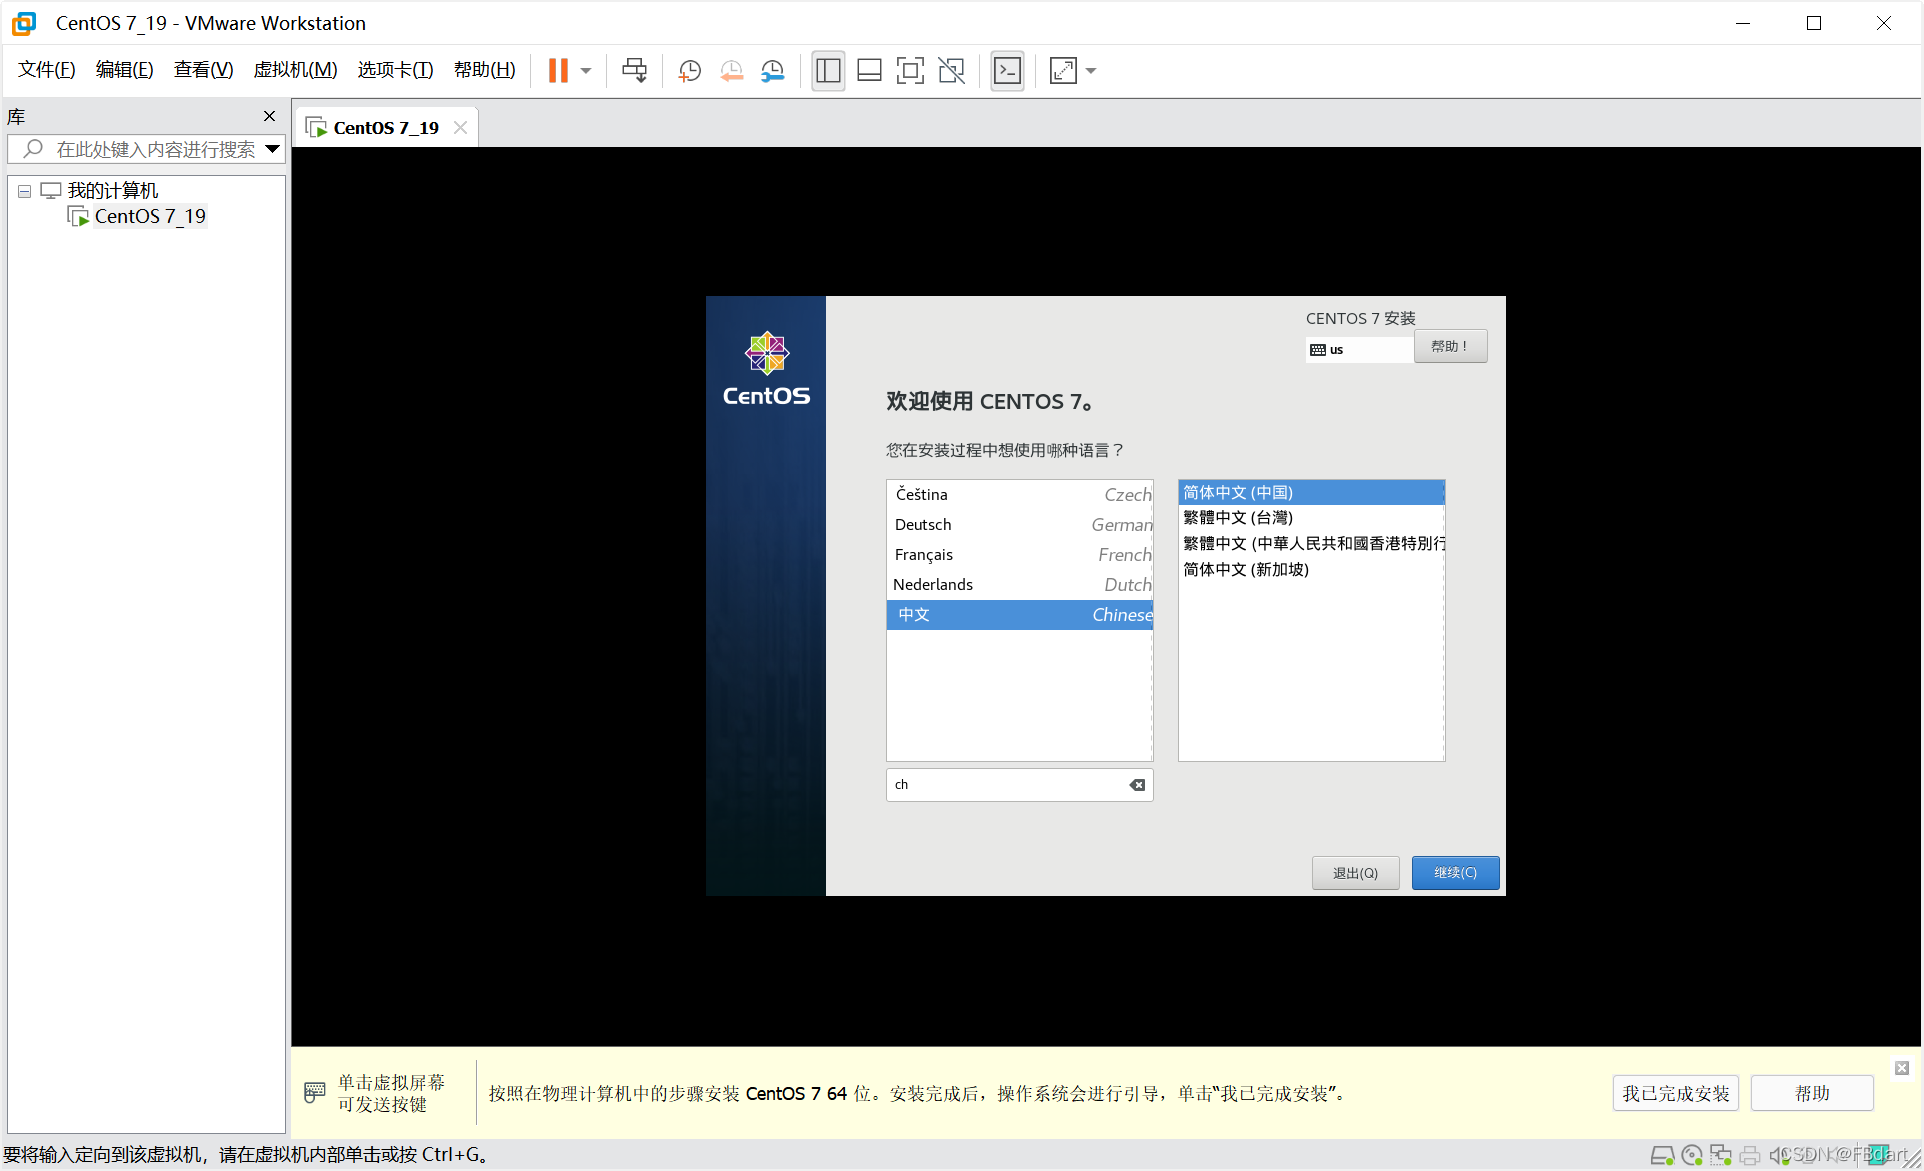Open the stretch mode dropdown arrow
This screenshot has height=1171, width=1924.
click(x=1090, y=70)
